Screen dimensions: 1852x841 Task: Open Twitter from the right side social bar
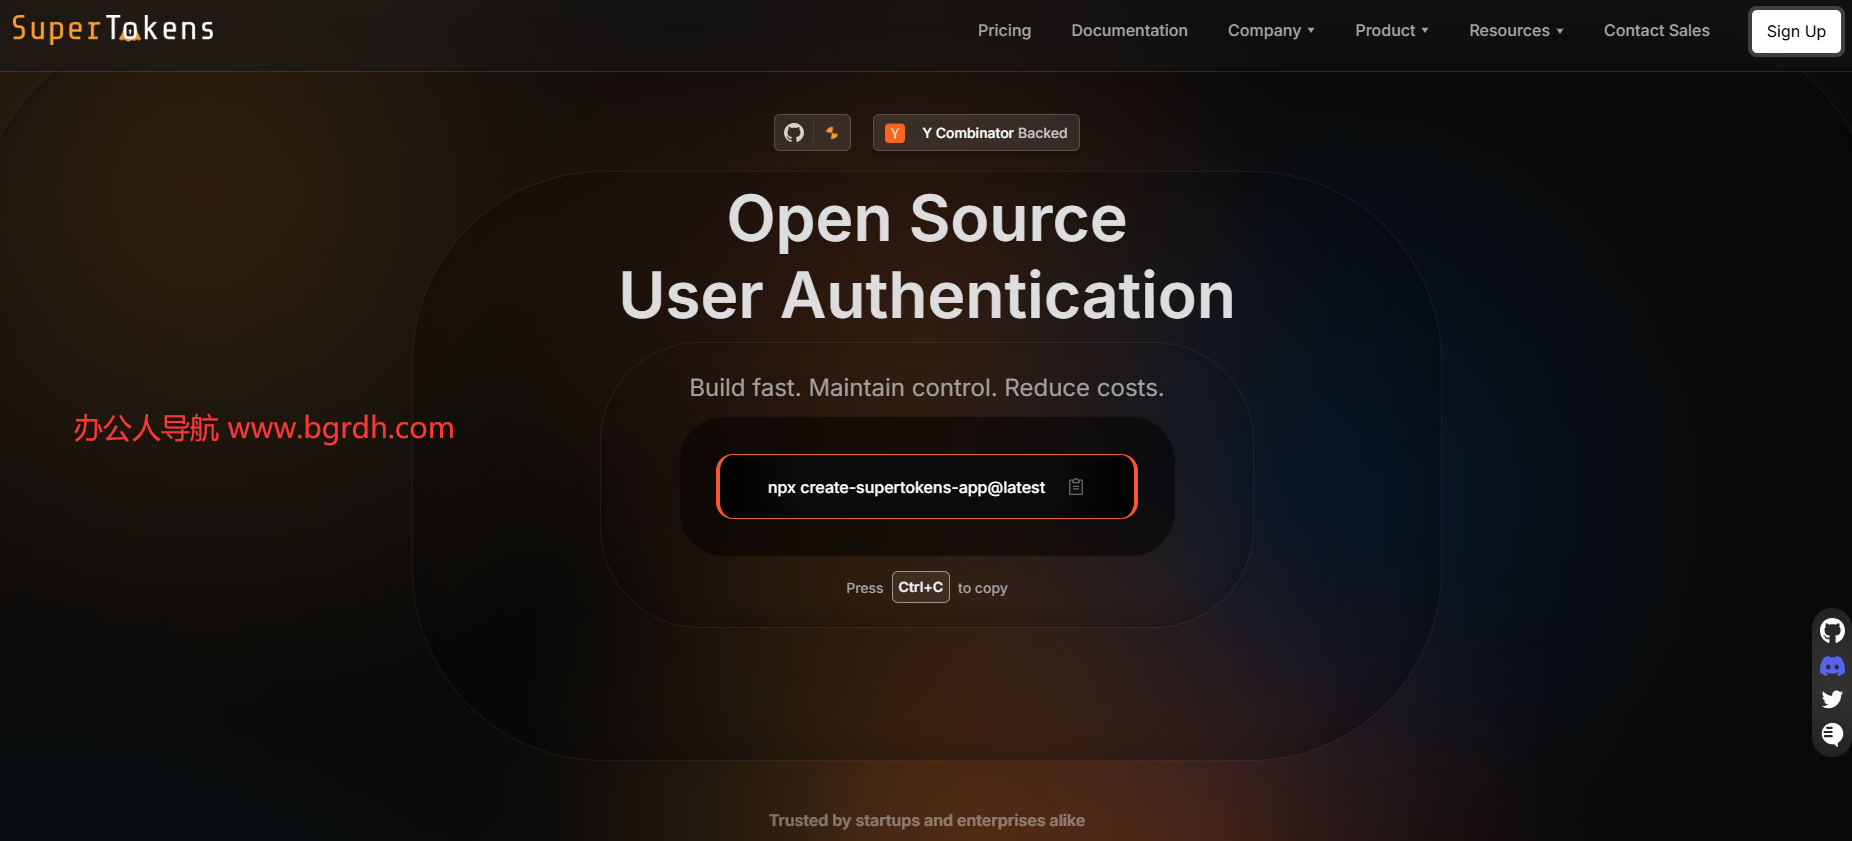[x=1832, y=699]
